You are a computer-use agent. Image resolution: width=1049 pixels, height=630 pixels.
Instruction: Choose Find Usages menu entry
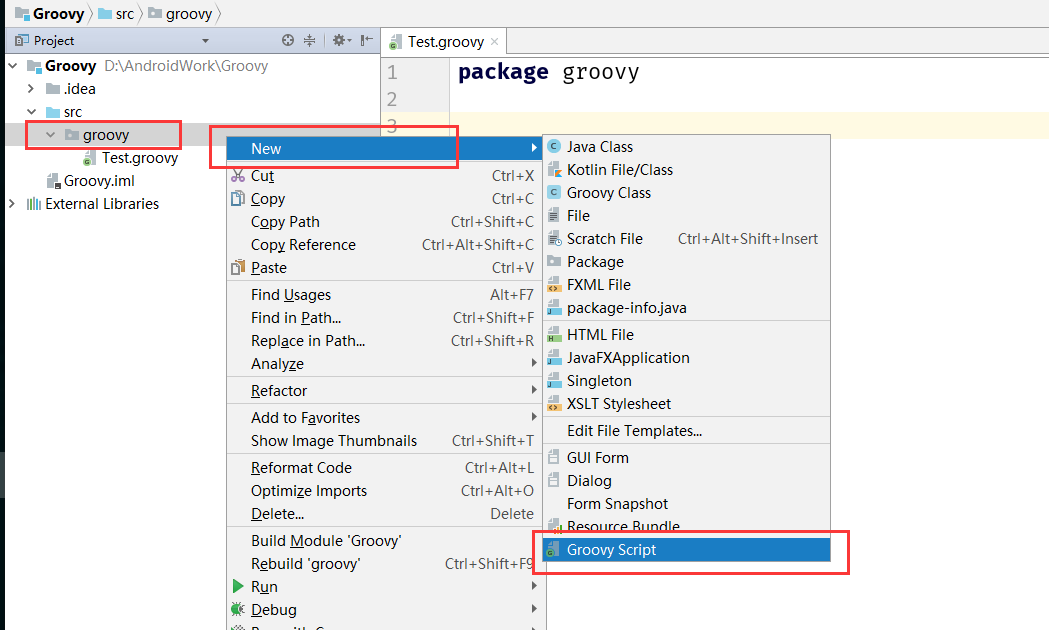coord(384,294)
